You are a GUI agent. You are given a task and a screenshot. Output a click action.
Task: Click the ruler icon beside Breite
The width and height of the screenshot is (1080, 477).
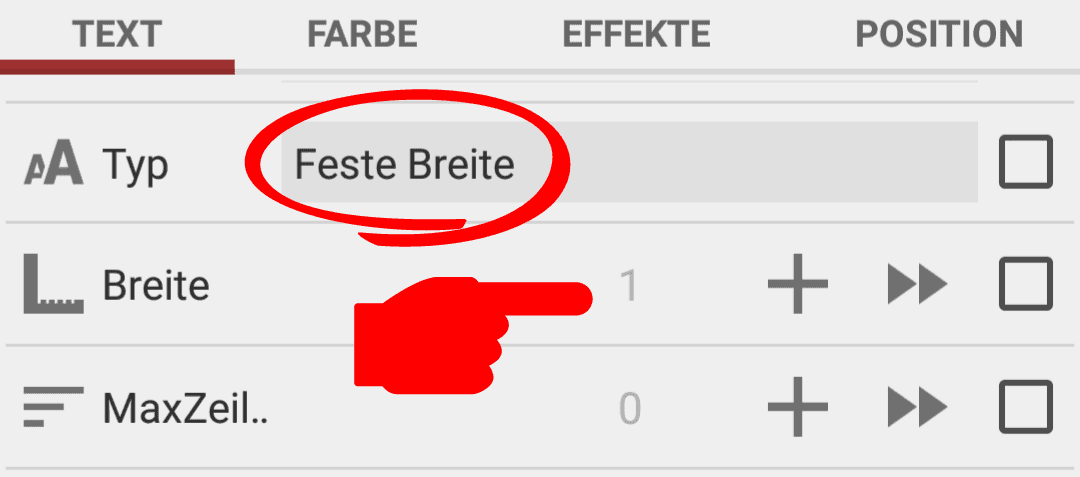[54, 284]
